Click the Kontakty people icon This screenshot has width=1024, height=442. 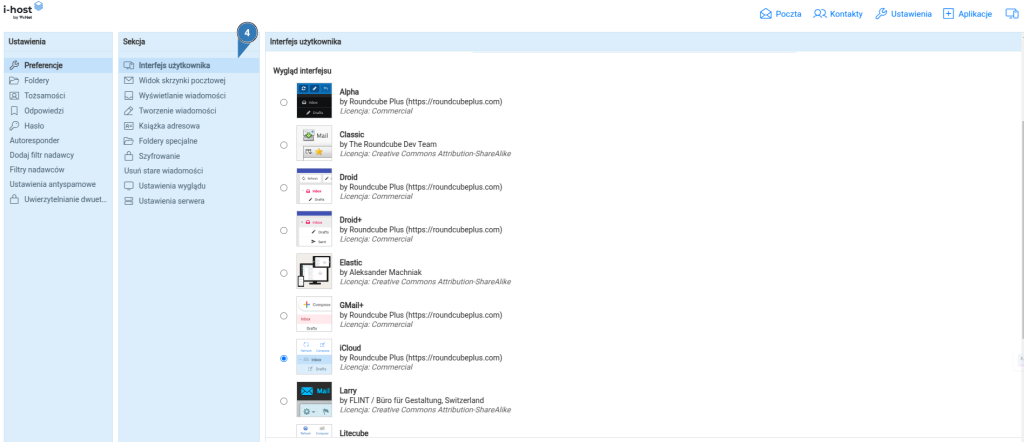click(x=820, y=14)
